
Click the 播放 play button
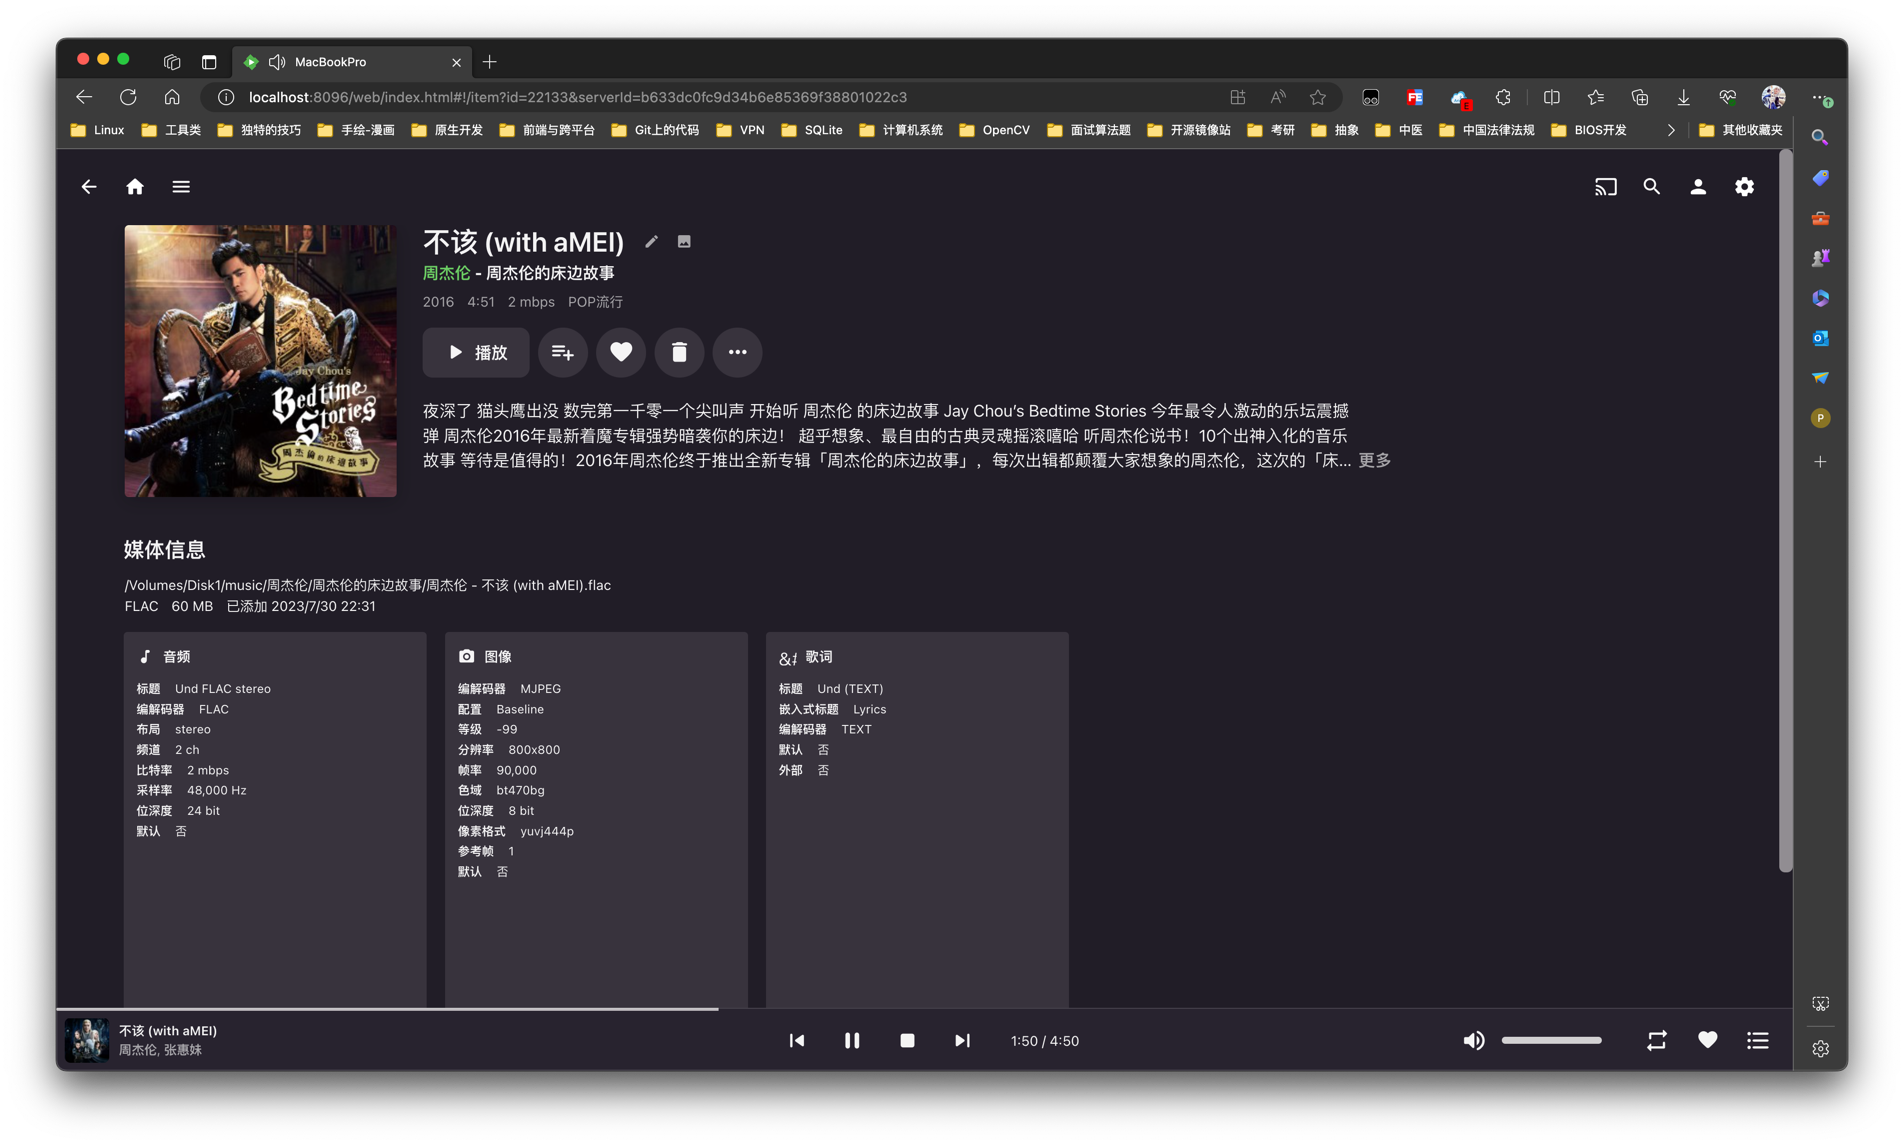click(x=476, y=352)
